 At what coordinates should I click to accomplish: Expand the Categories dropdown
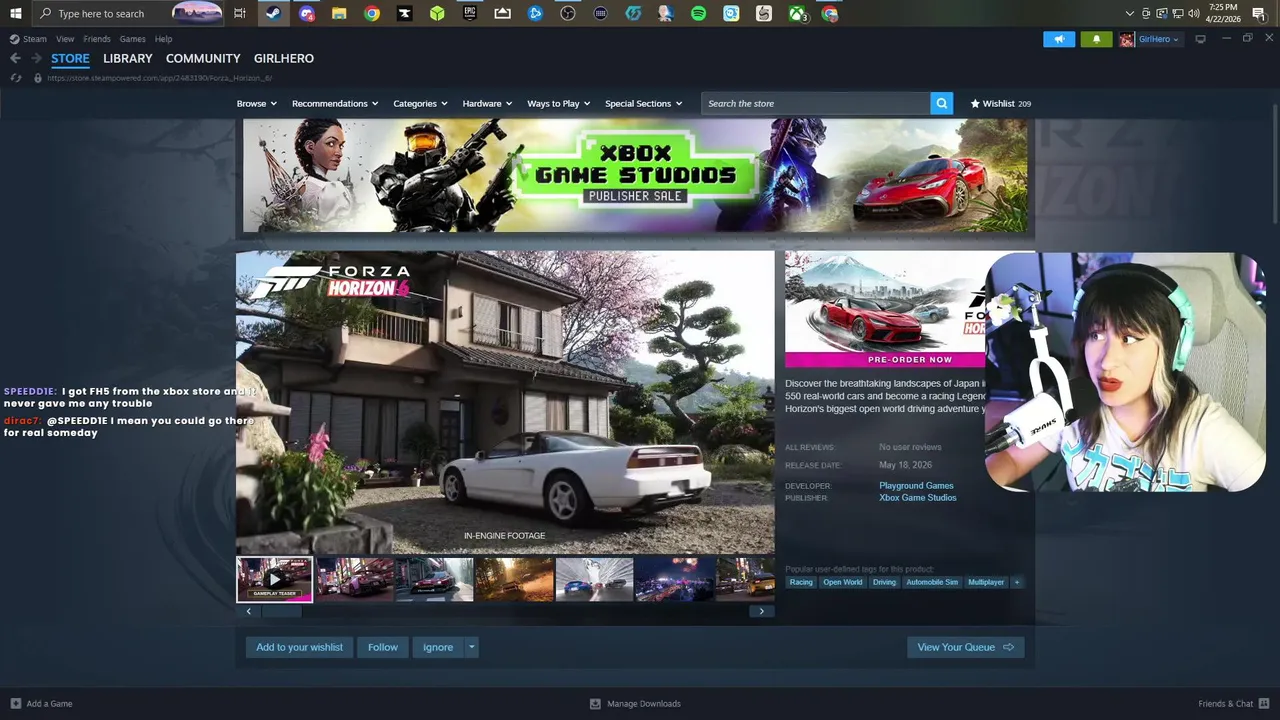[x=420, y=103]
